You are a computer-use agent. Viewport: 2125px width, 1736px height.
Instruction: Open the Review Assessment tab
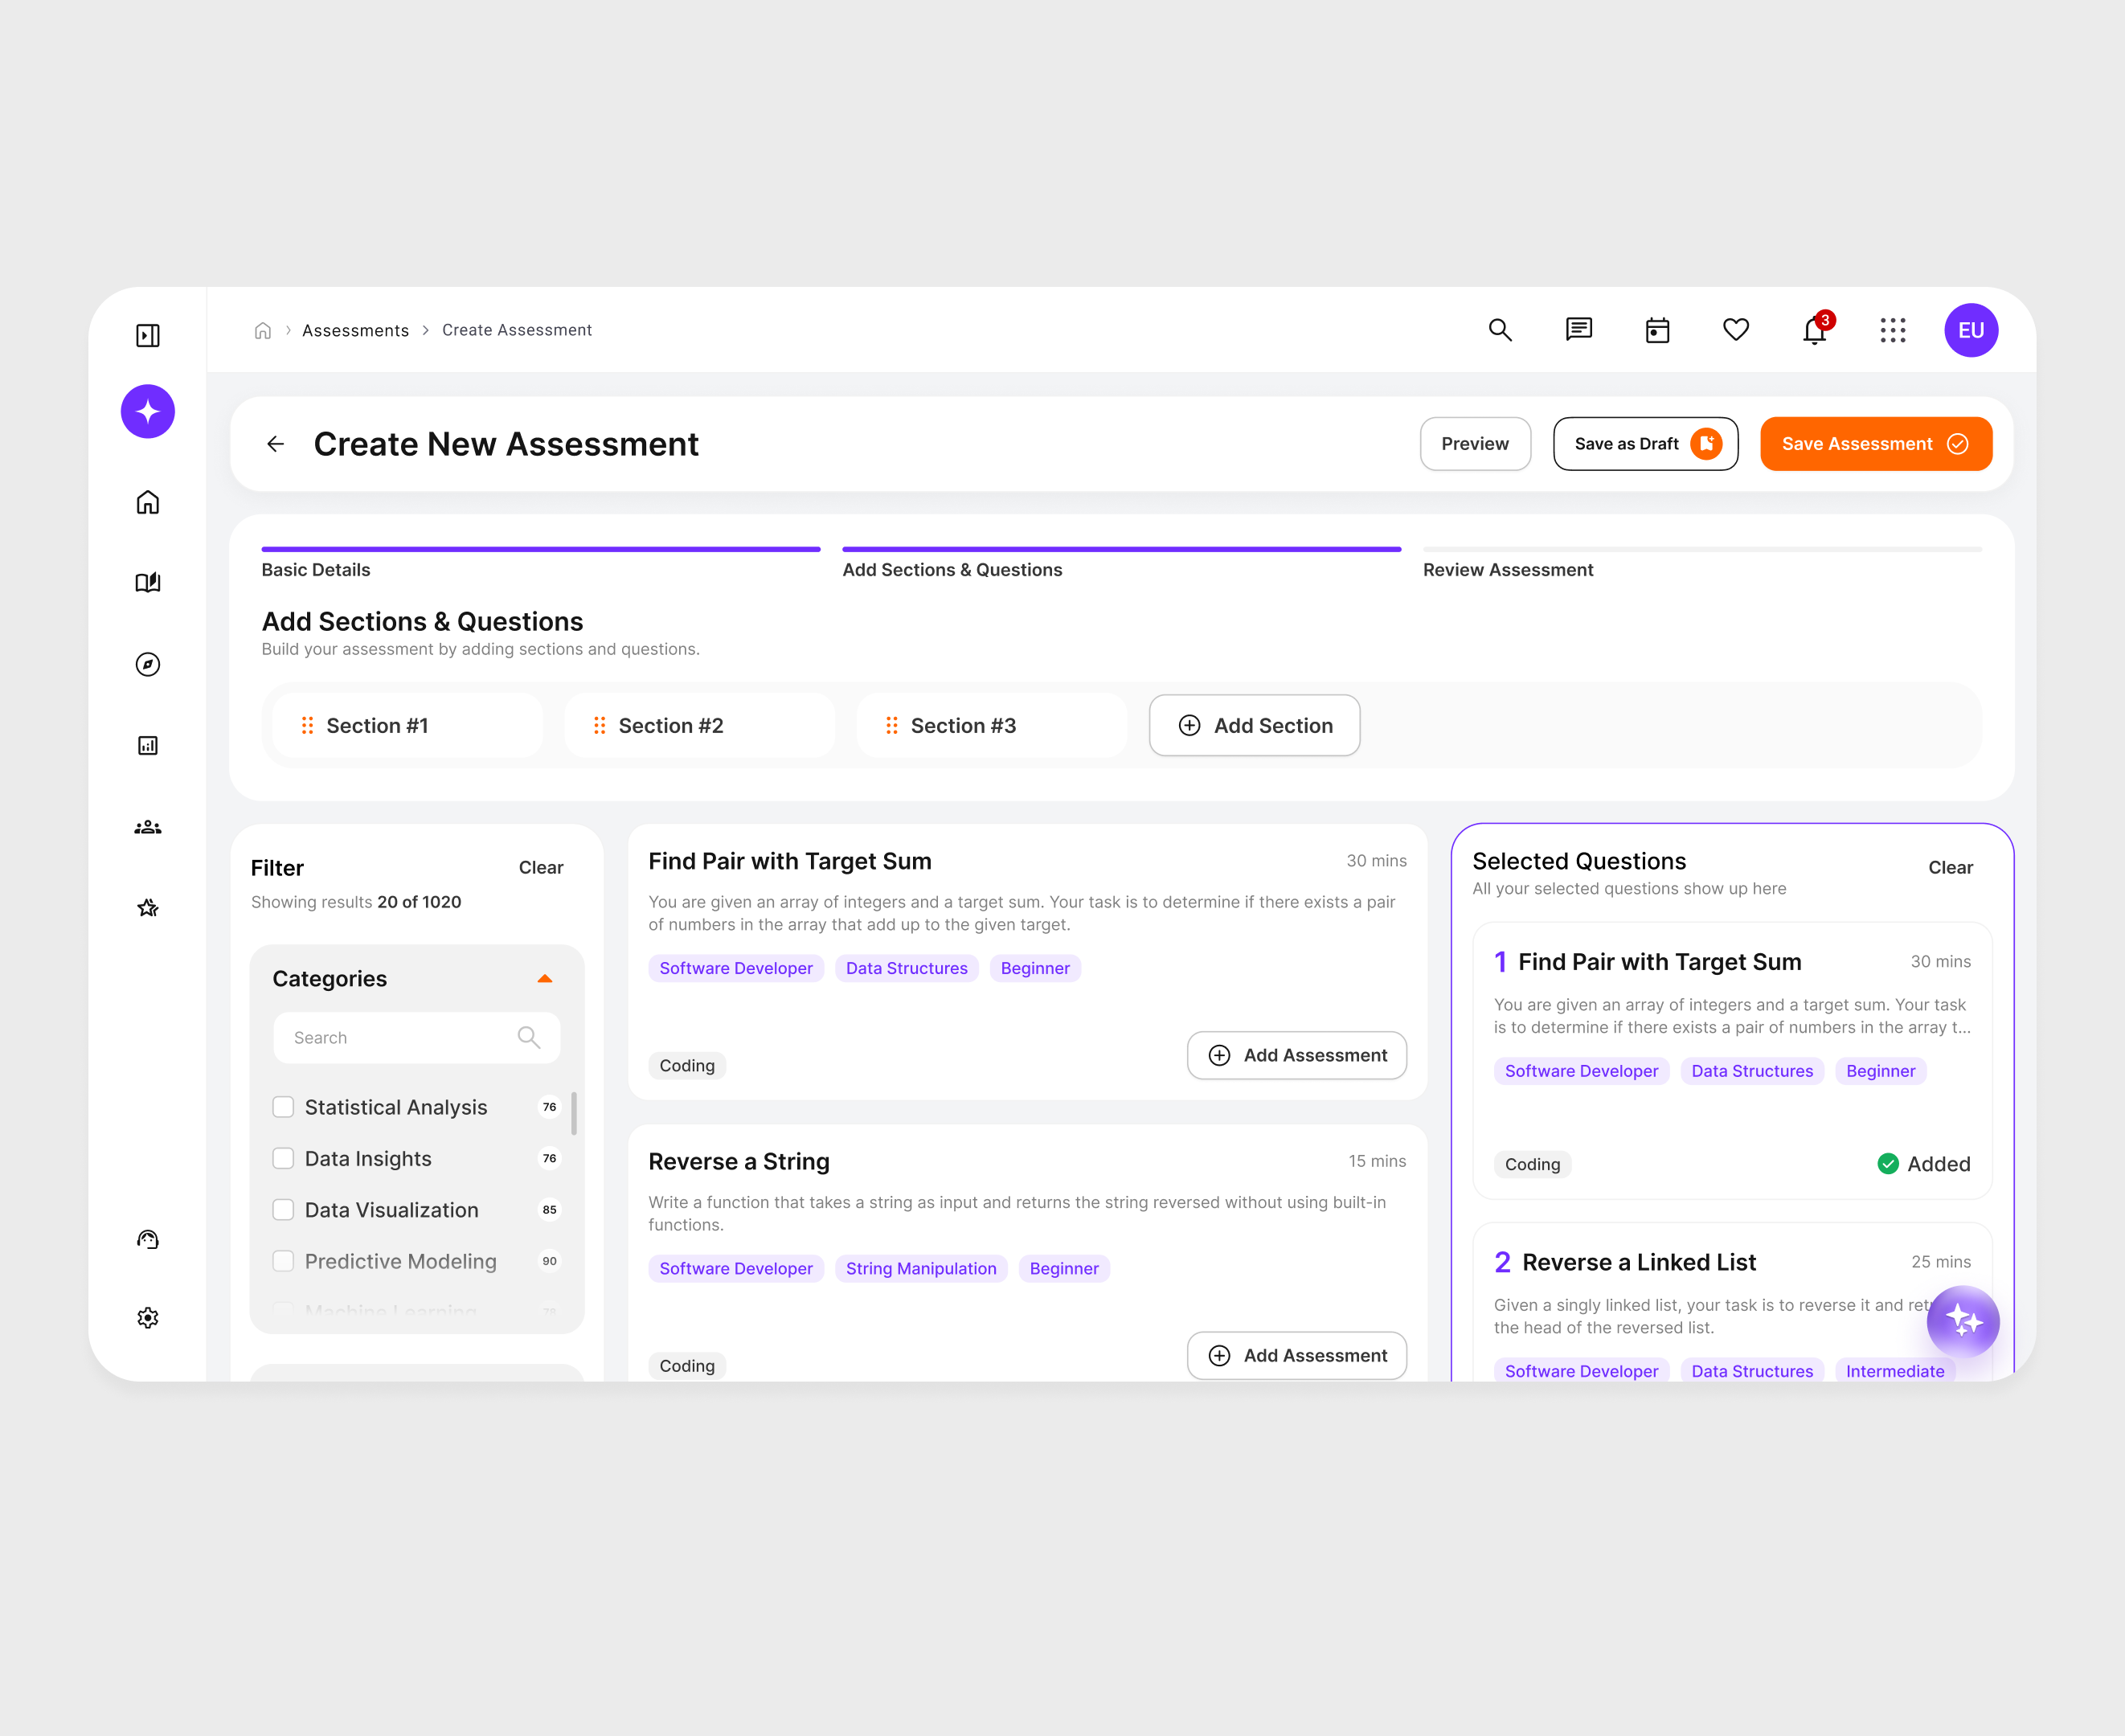(1508, 569)
